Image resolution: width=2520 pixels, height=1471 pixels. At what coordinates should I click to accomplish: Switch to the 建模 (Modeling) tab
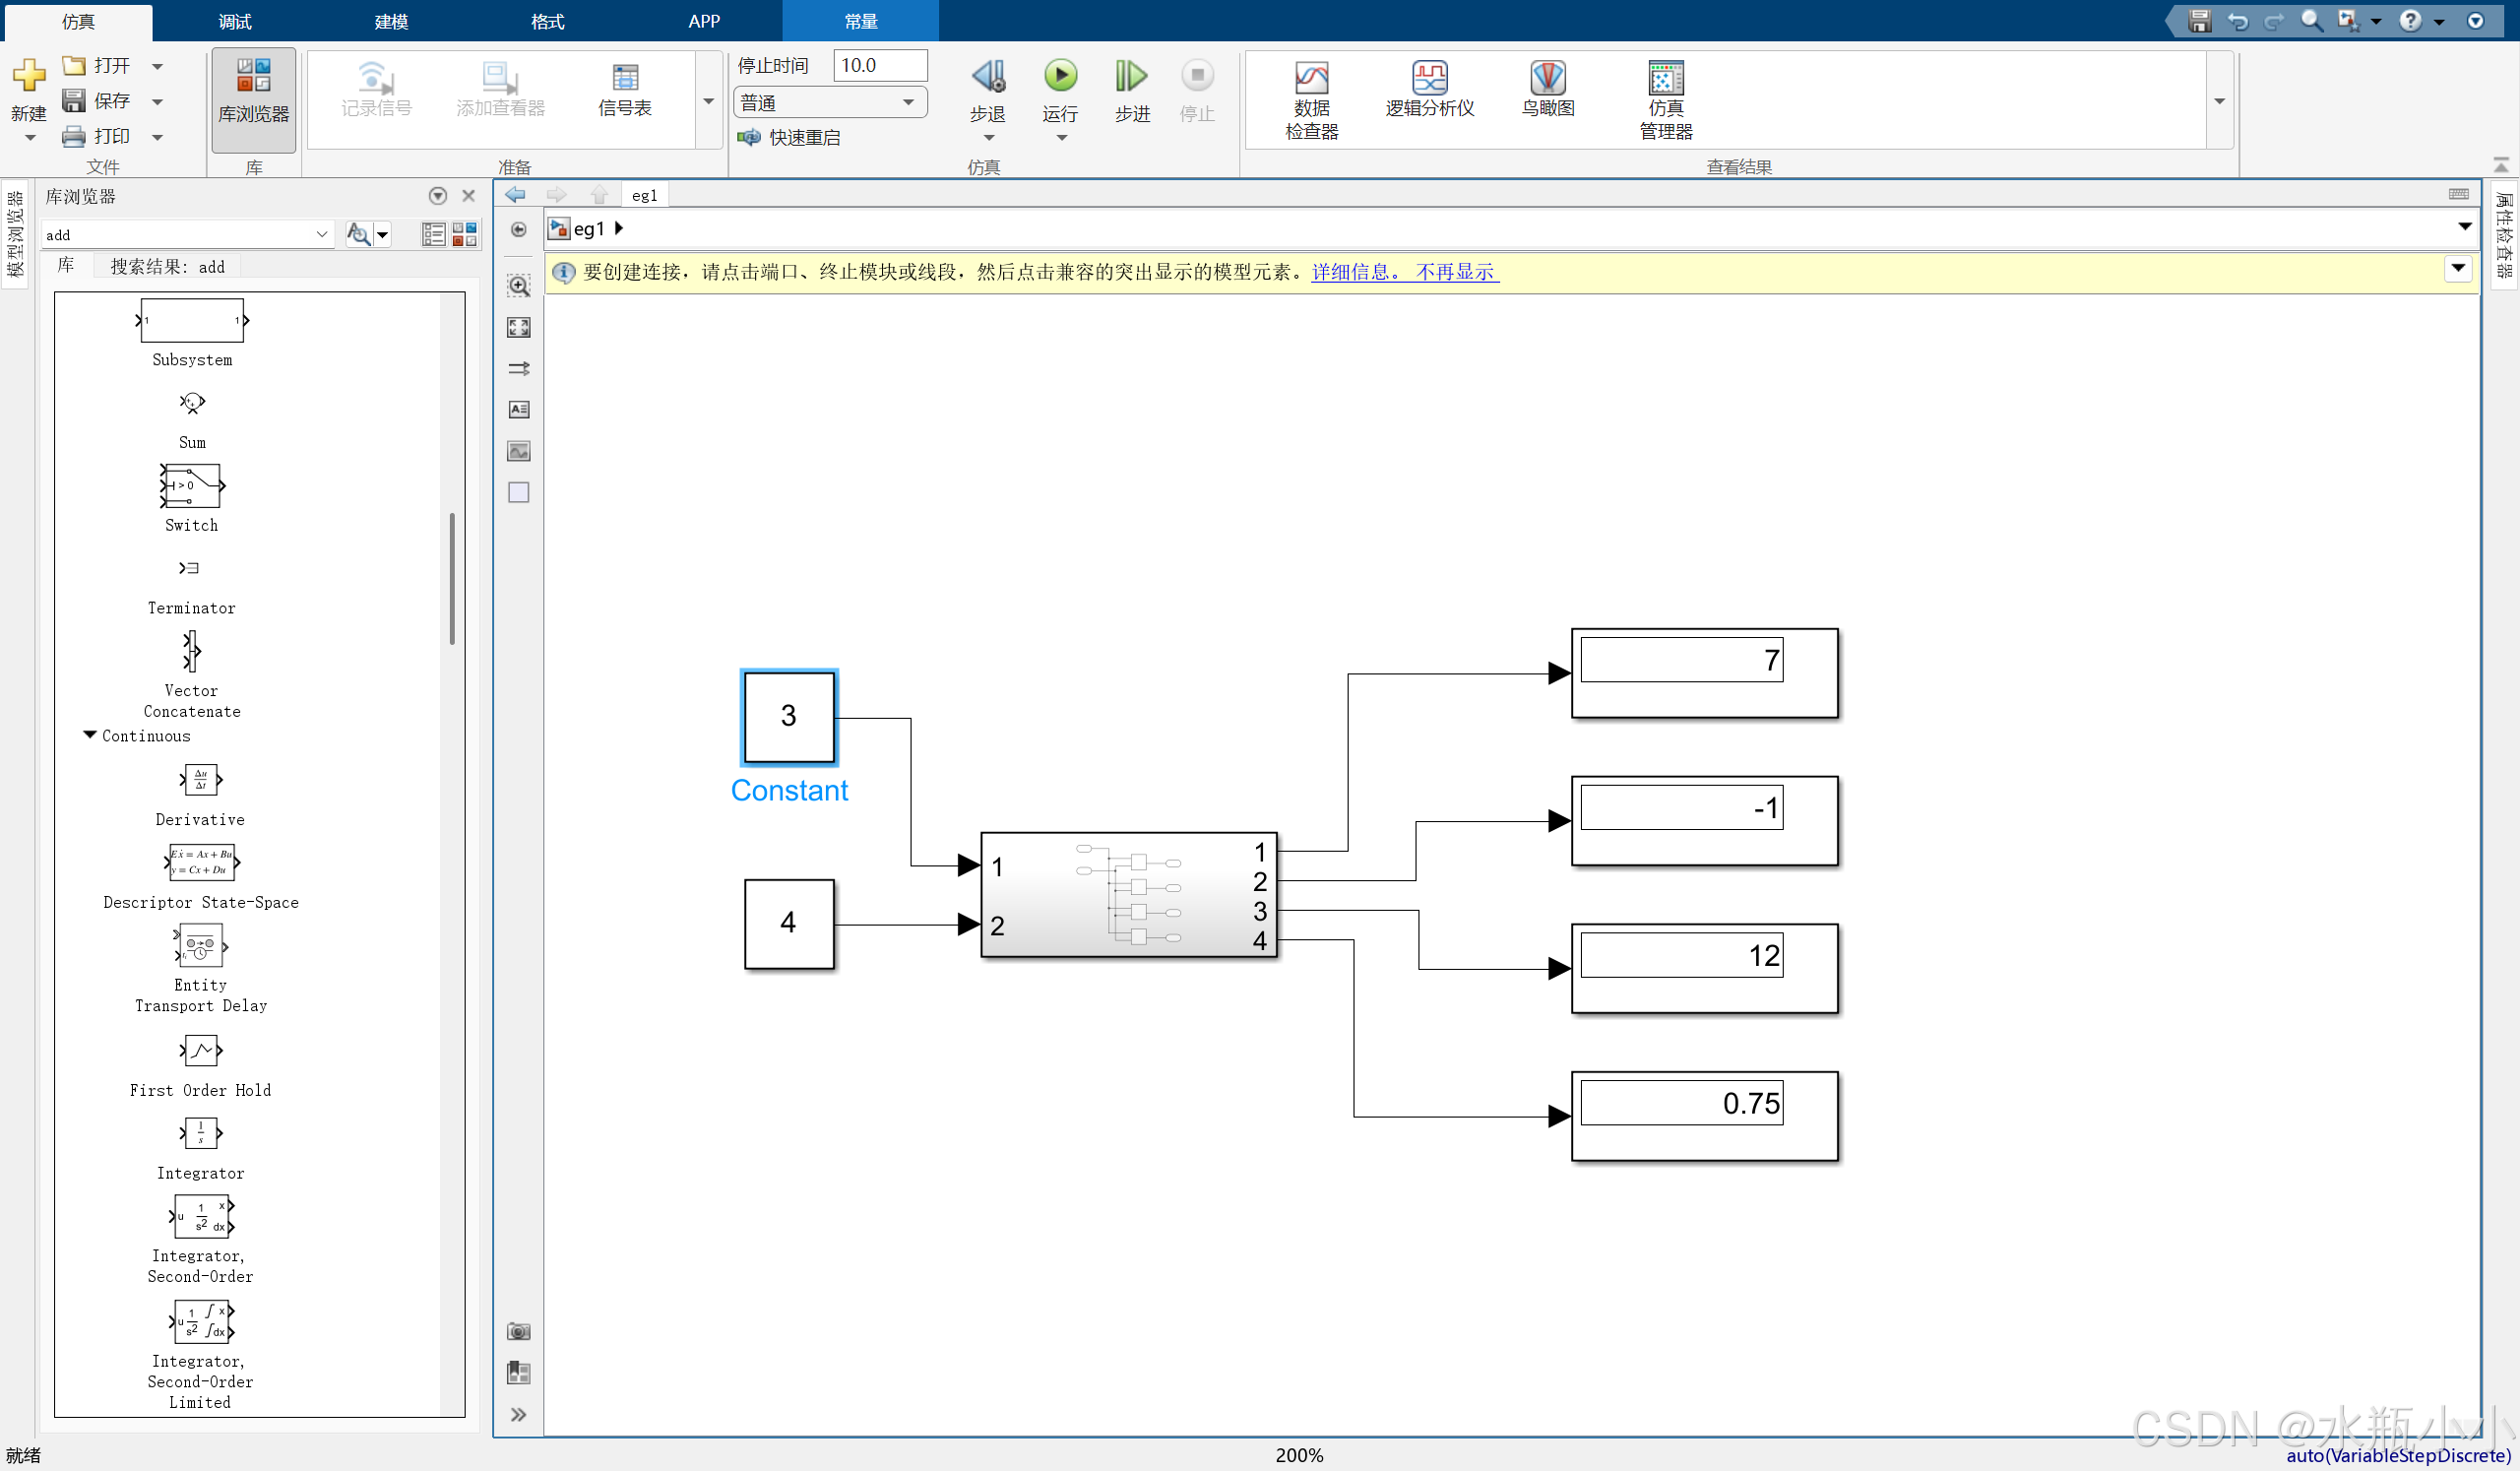point(391,21)
